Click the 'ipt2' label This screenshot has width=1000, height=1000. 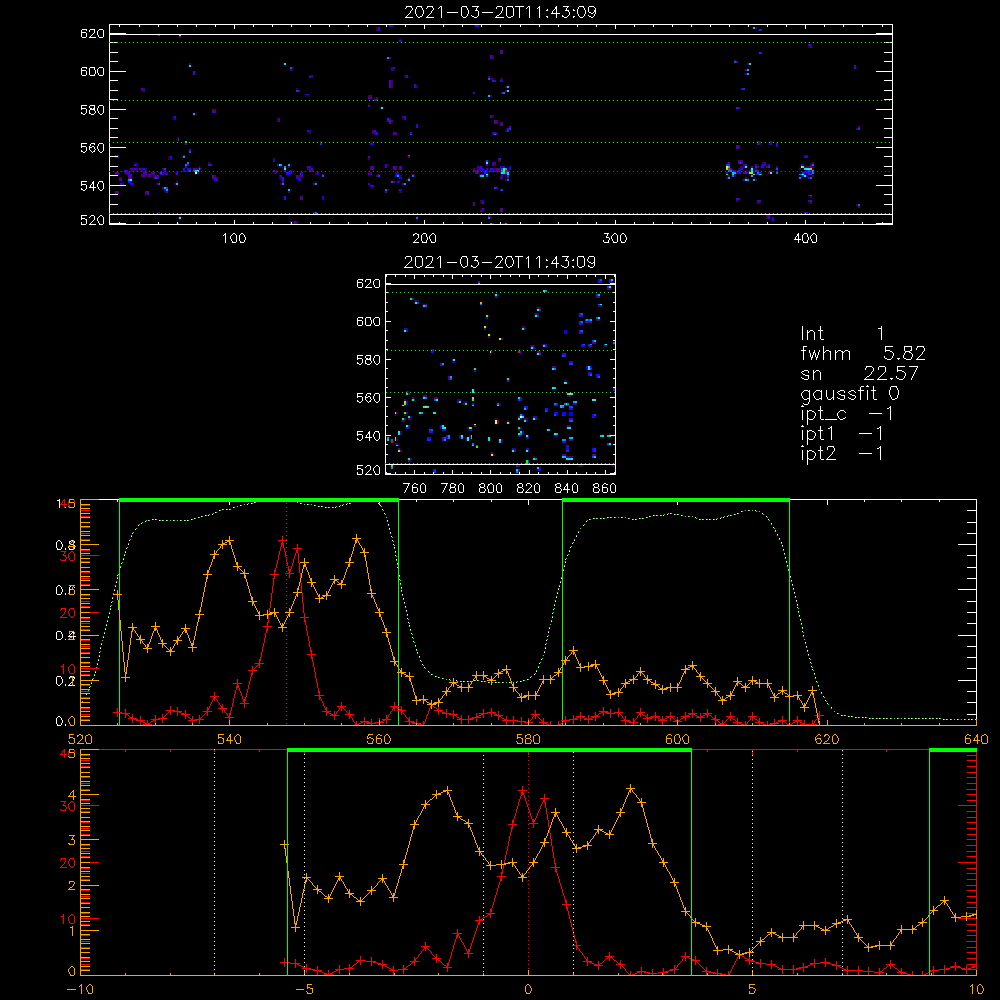pyautogui.click(x=818, y=454)
